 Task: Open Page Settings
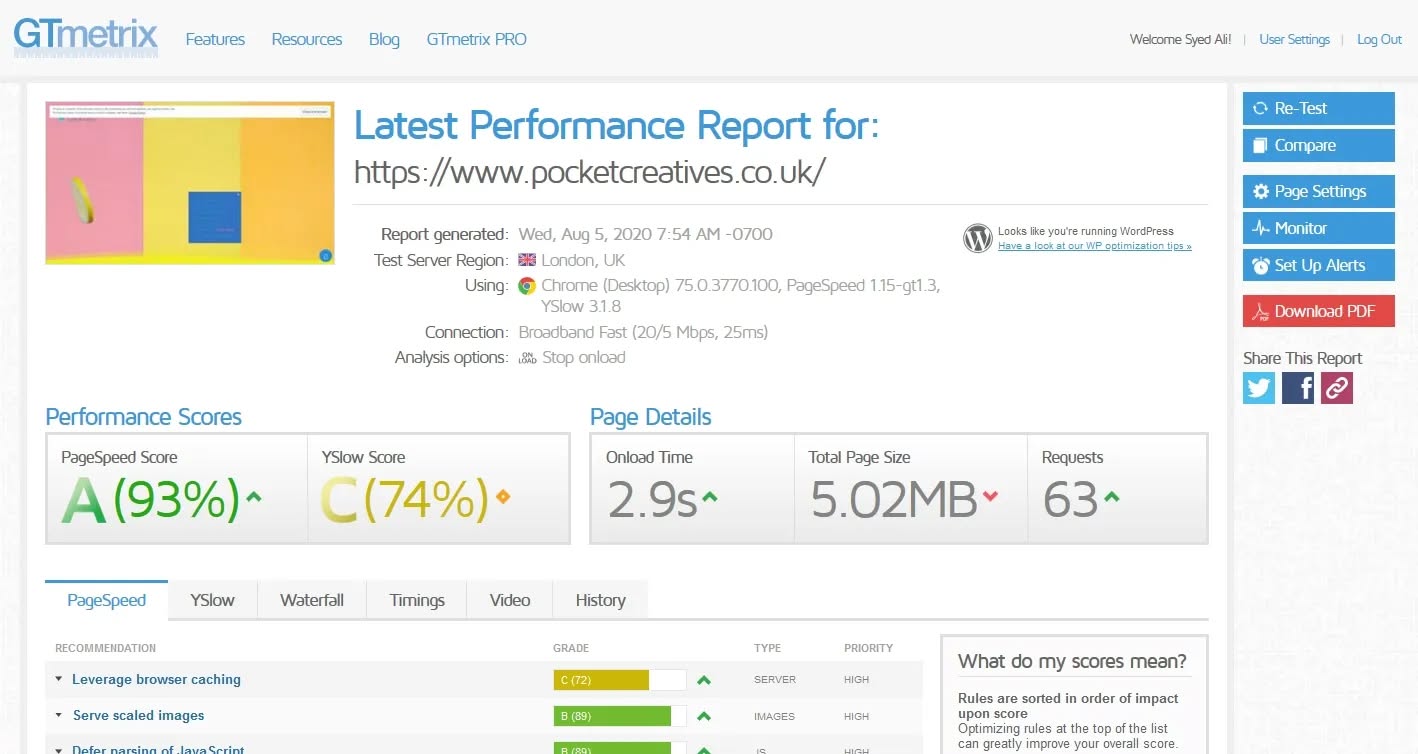[x=1318, y=191]
